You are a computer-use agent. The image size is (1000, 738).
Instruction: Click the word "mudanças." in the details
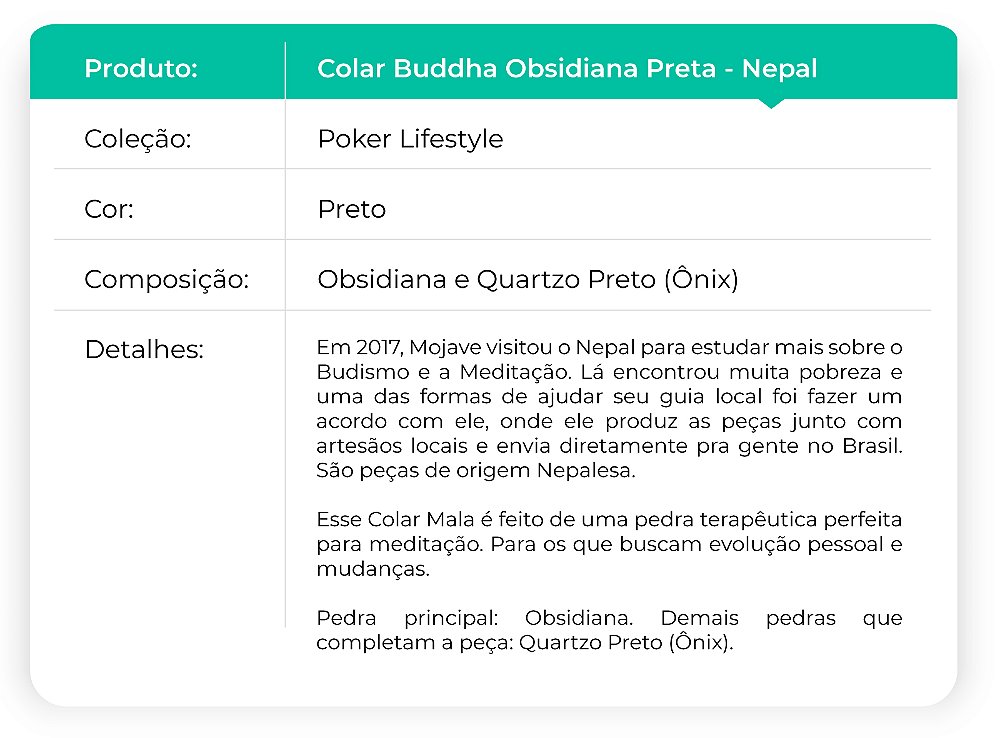[x=372, y=569]
